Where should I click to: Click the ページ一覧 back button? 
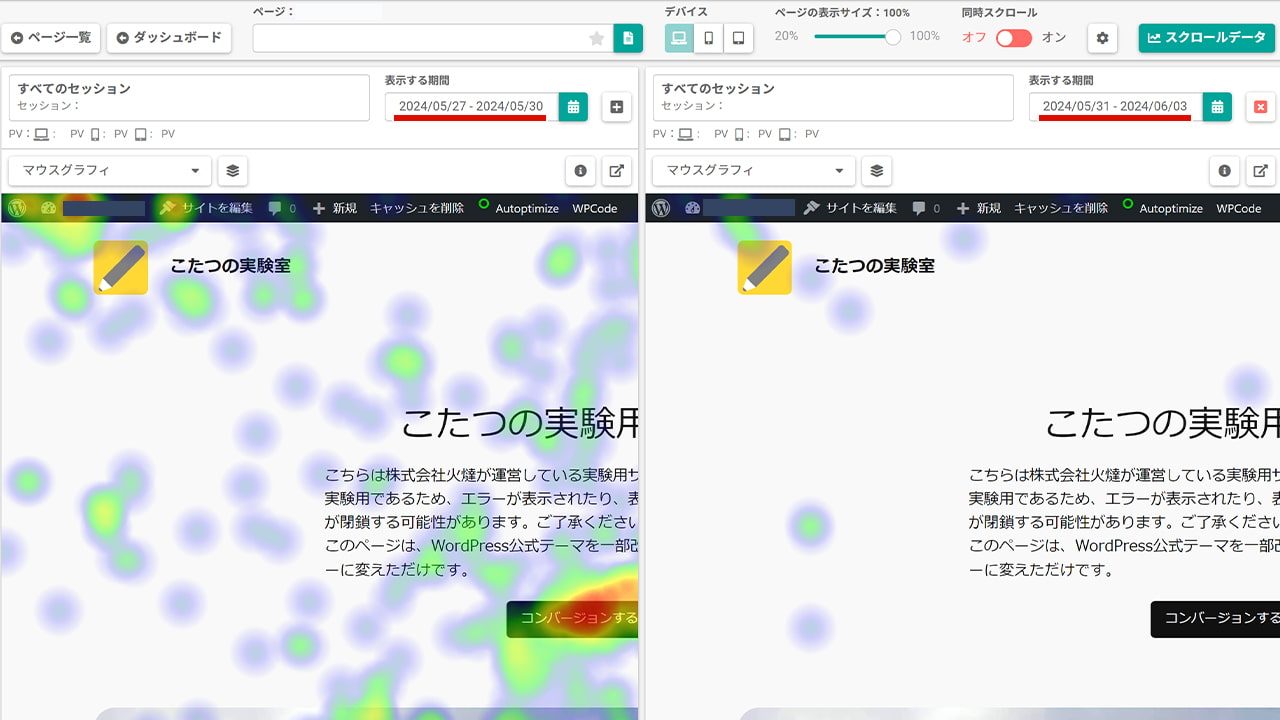pyautogui.click(x=51, y=38)
